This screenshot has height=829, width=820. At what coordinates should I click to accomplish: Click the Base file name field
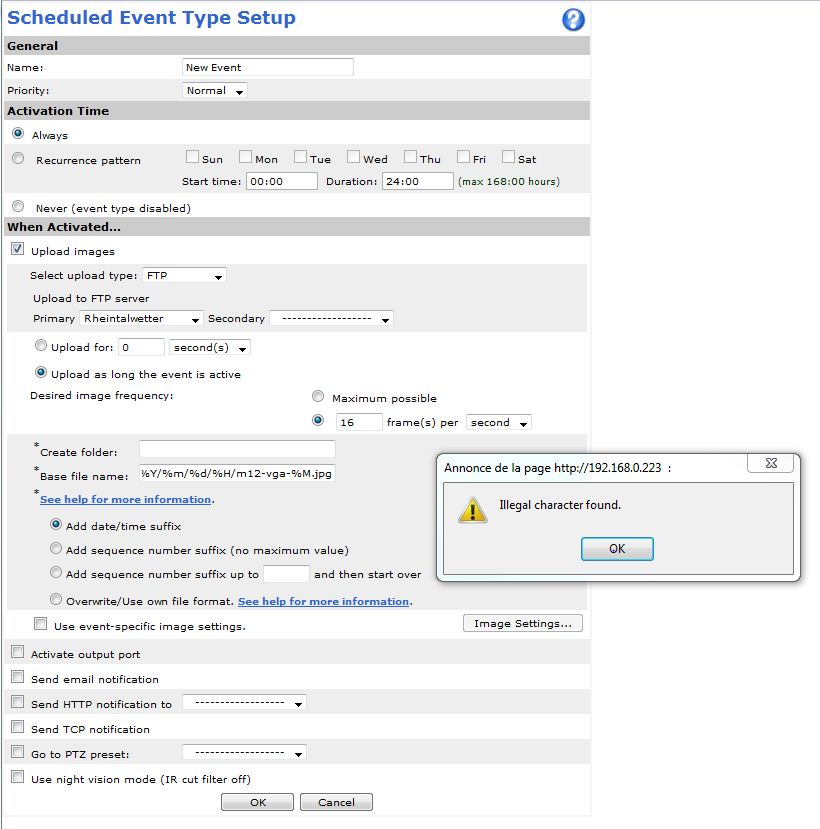237,473
